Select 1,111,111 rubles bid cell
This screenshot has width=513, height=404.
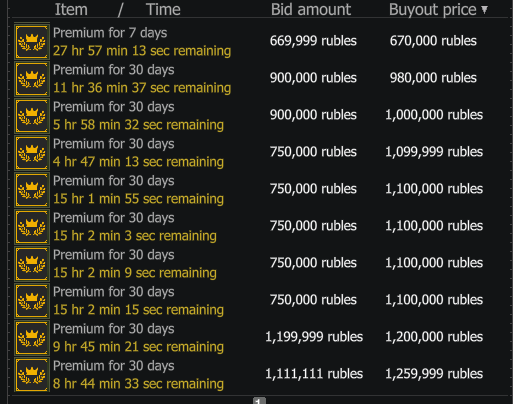[314, 374]
